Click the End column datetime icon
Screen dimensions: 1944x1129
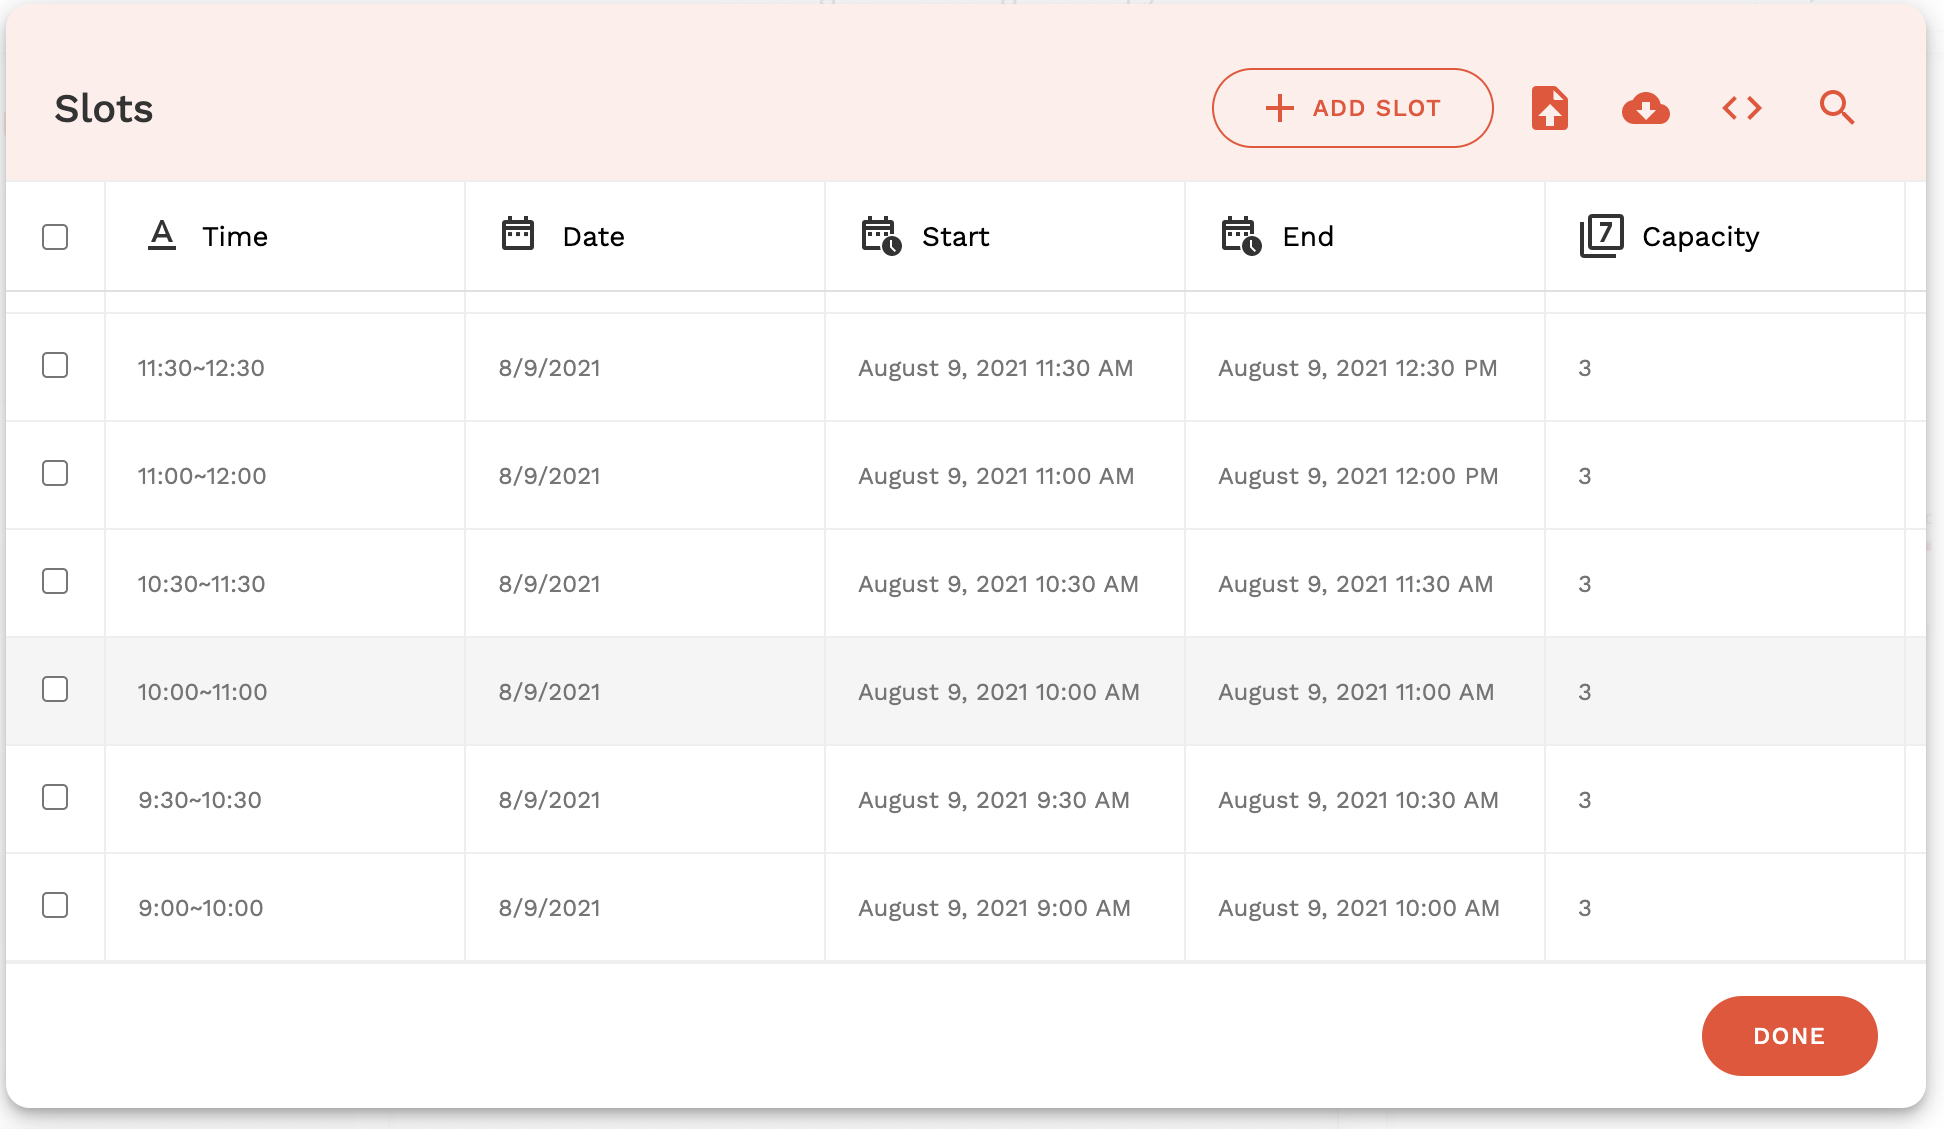1241,236
